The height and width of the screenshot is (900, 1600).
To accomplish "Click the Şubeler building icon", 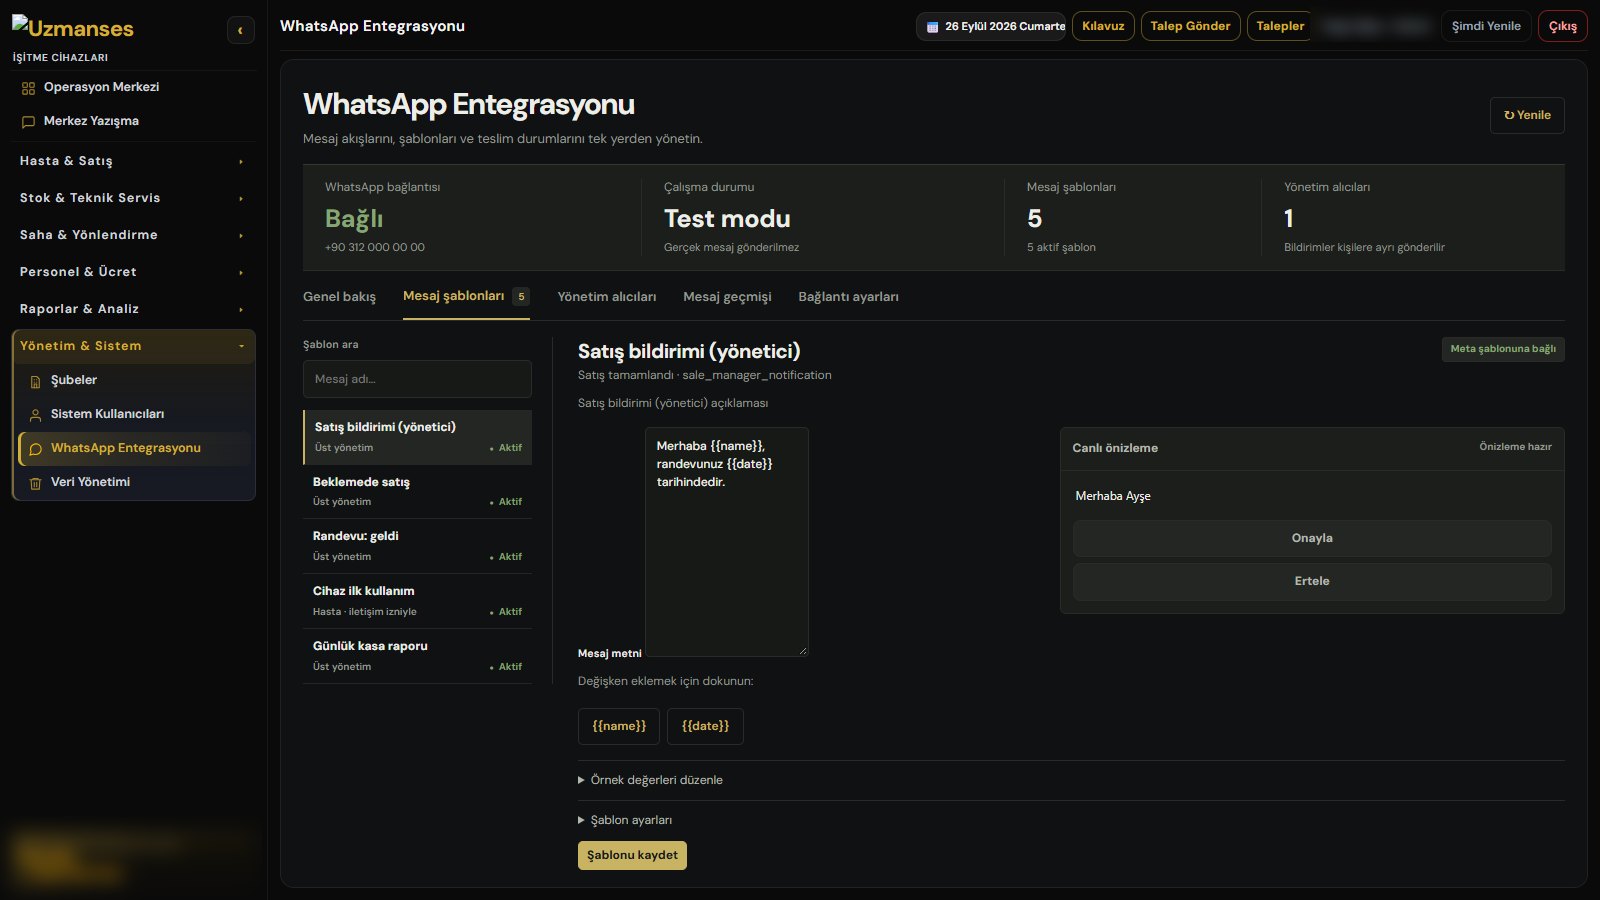I will point(35,381).
